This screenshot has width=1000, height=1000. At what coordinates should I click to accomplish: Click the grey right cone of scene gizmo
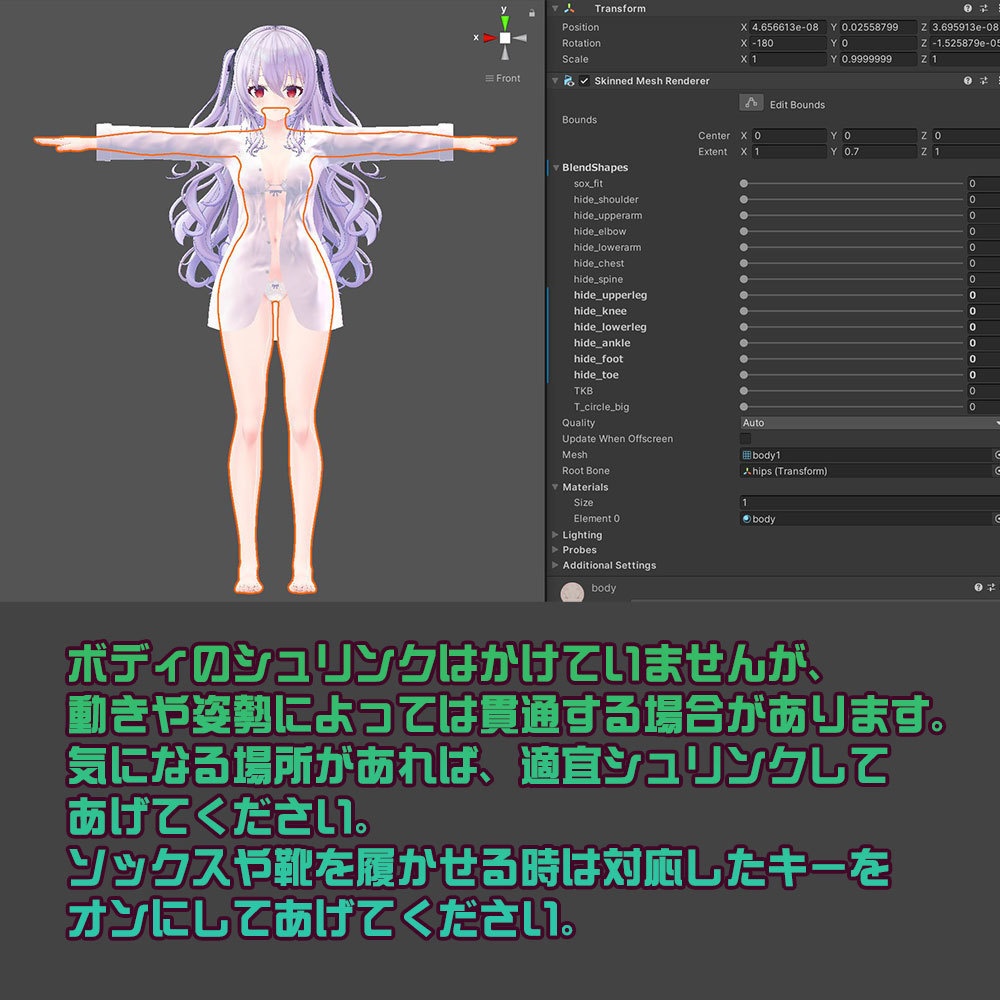[520, 38]
